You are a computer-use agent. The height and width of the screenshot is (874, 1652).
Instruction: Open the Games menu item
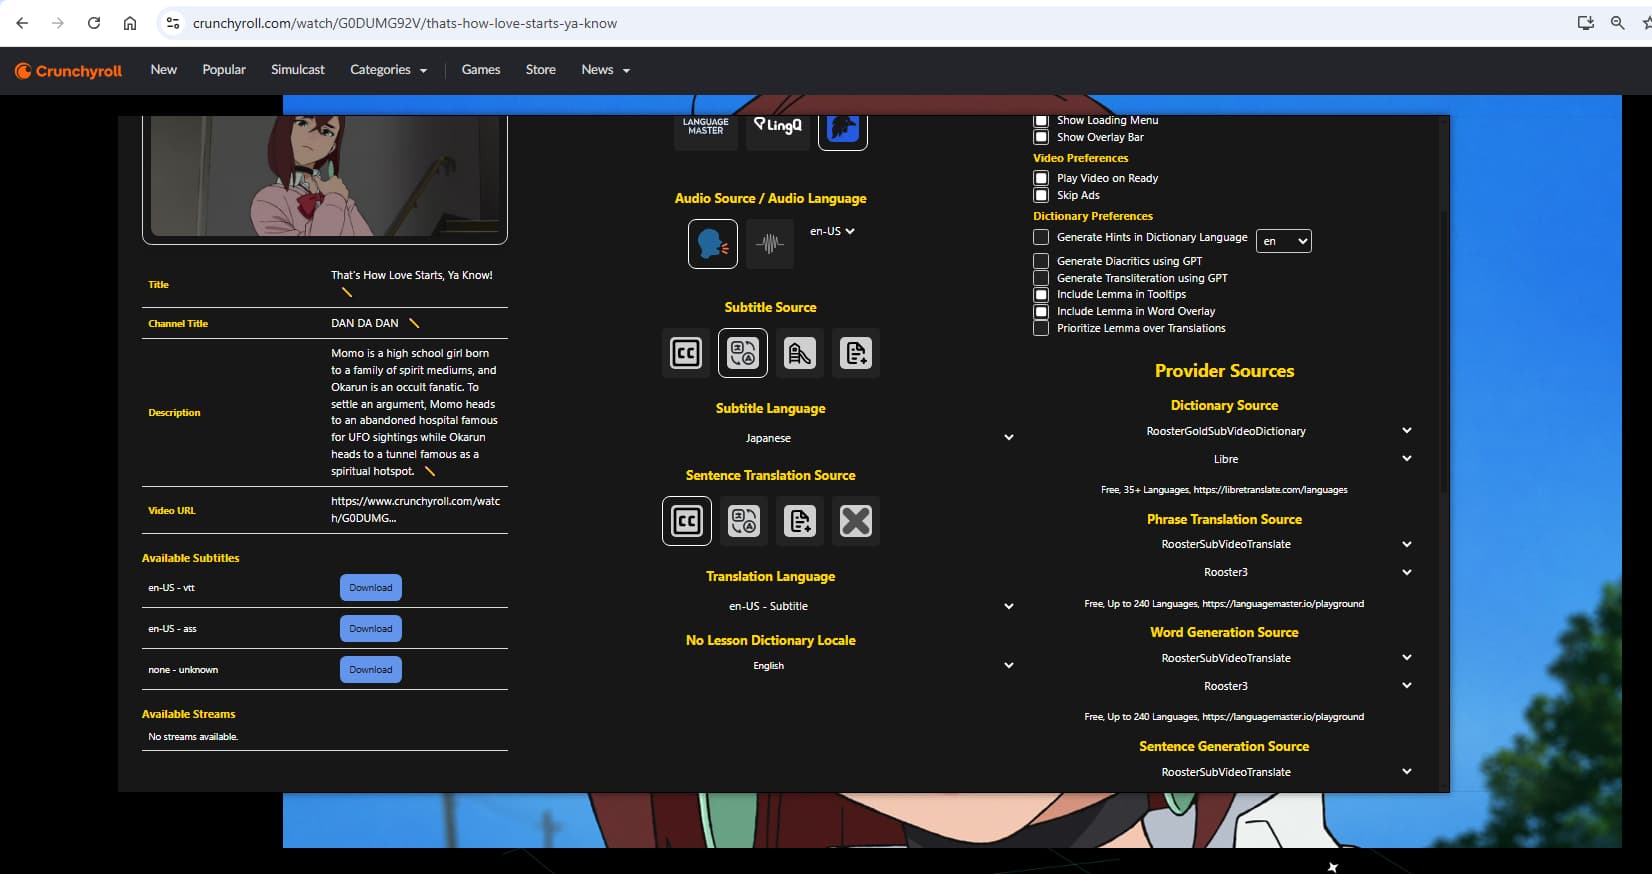[x=481, y=70]
